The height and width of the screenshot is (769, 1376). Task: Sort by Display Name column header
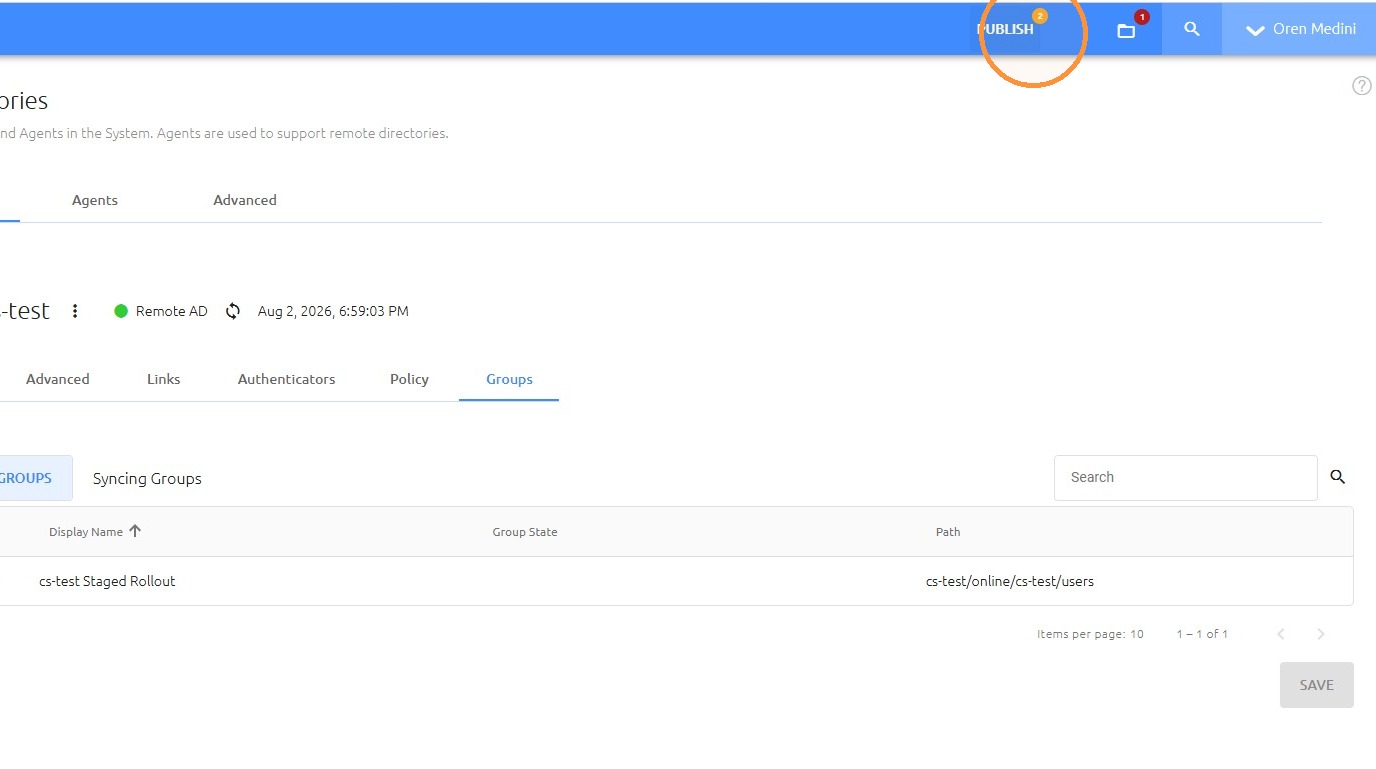(x=86, y=532)
